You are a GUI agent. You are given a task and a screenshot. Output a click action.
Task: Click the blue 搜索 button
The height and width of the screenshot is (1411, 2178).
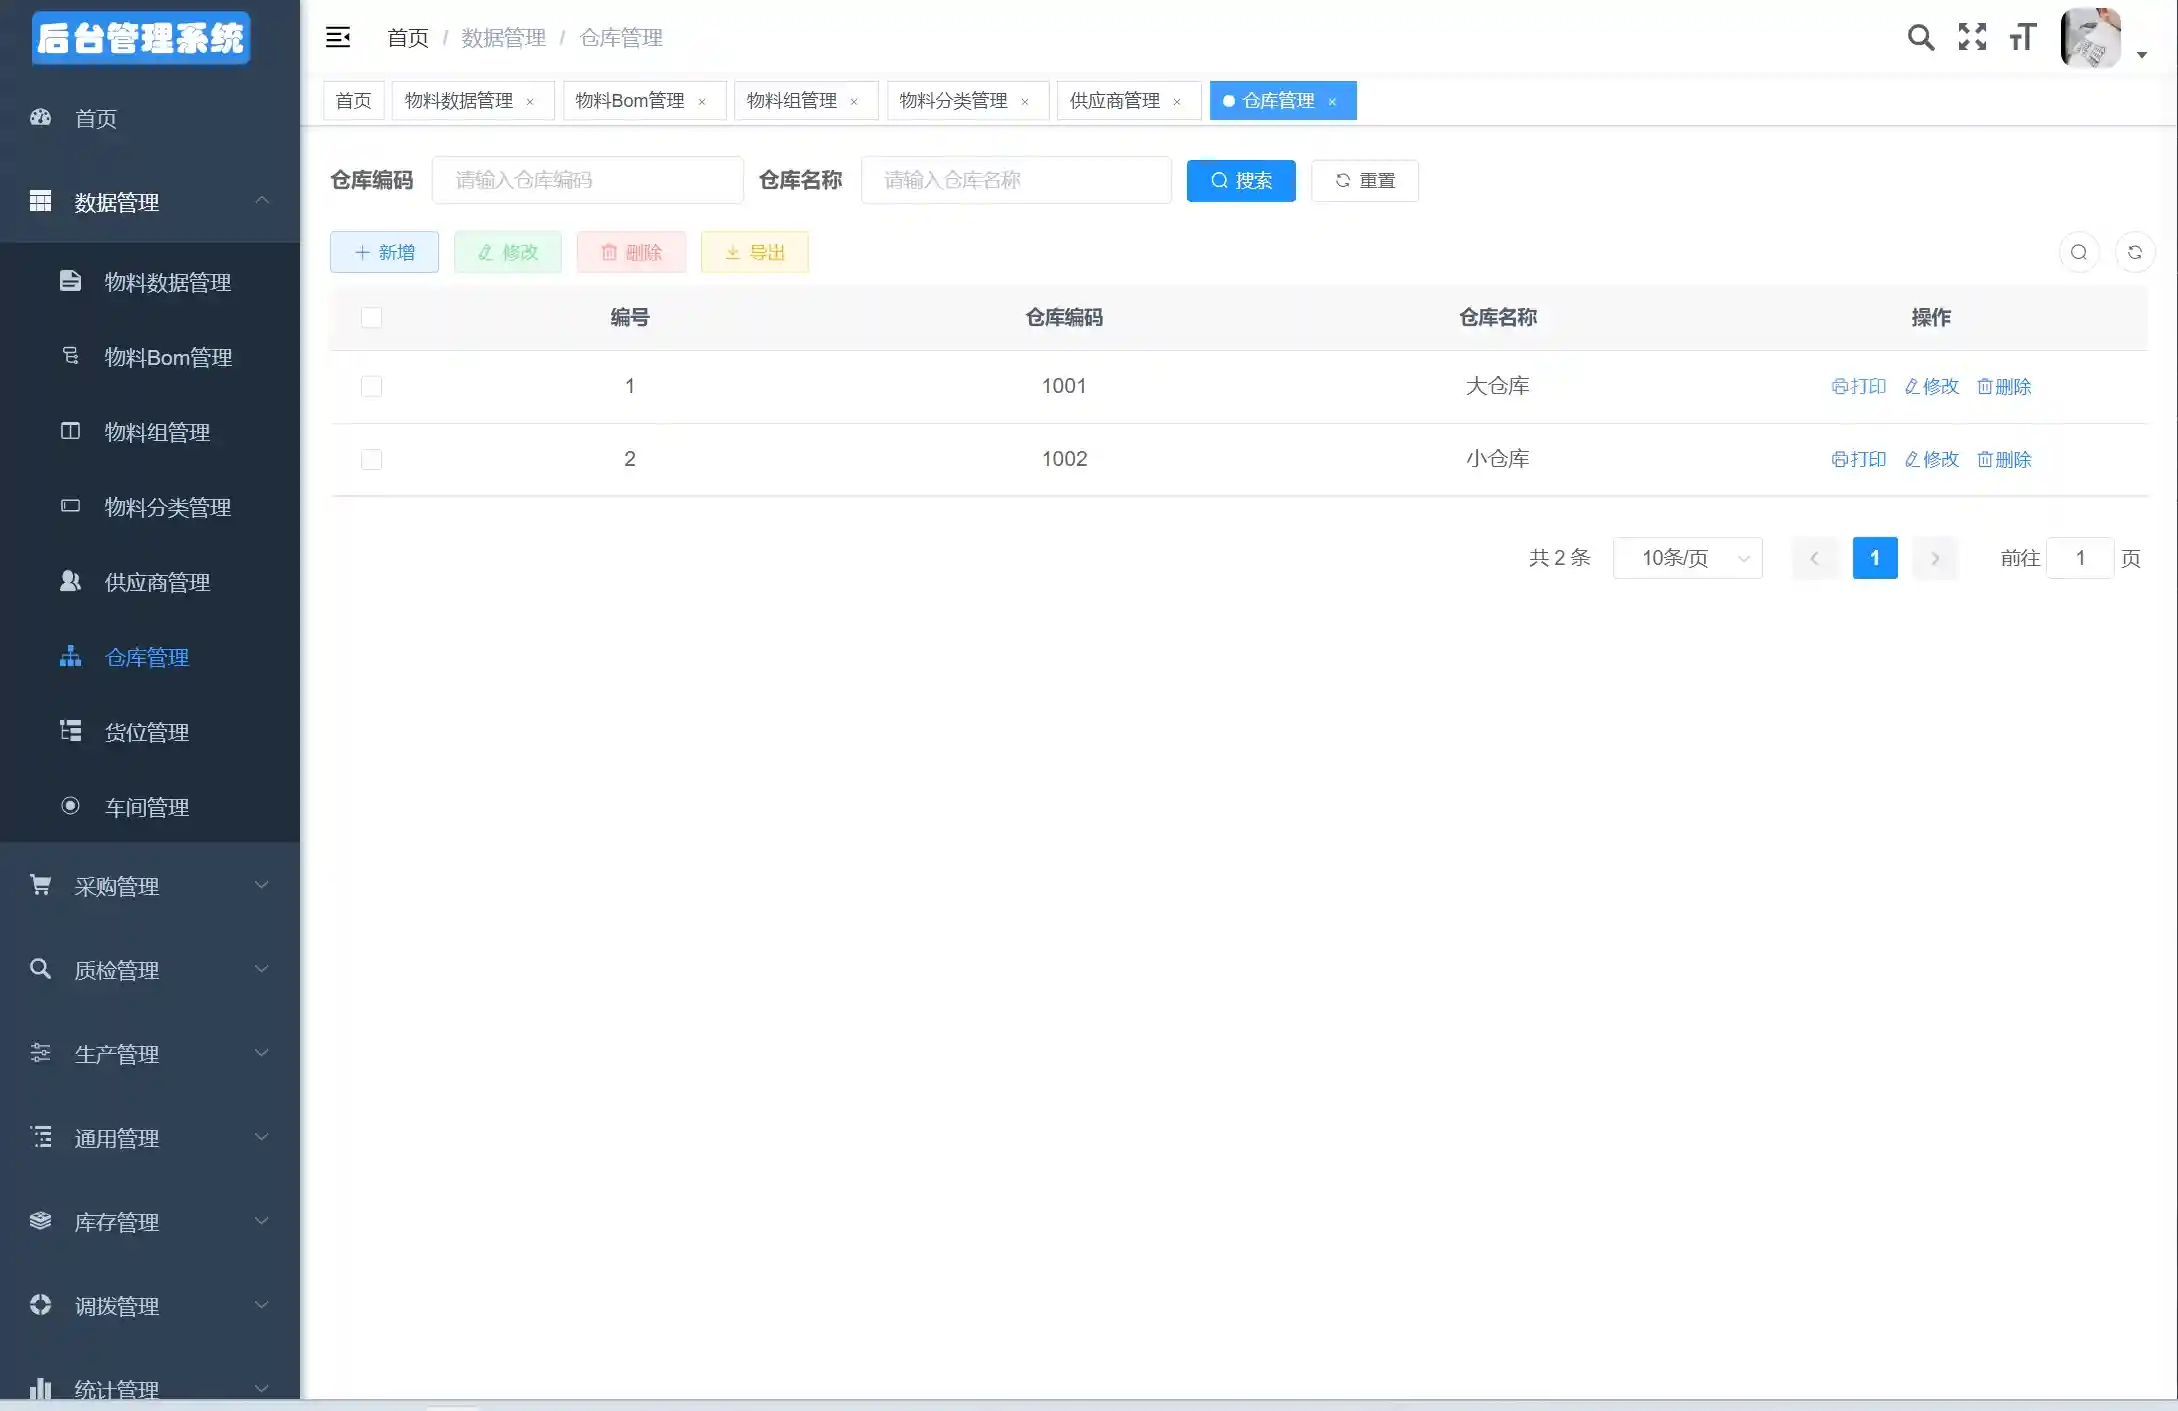tap(1241, 181)
